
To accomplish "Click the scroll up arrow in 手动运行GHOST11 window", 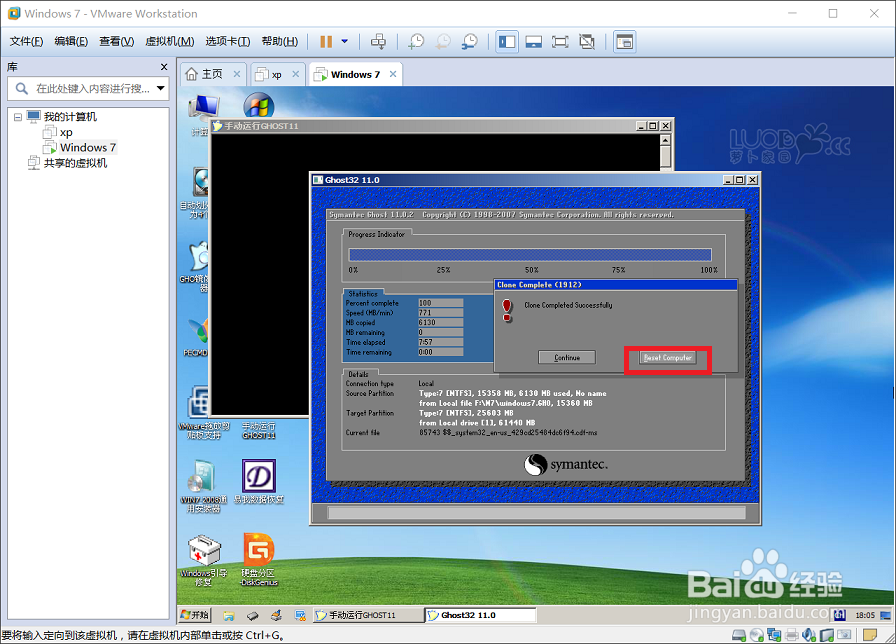I will click(665, 140).
